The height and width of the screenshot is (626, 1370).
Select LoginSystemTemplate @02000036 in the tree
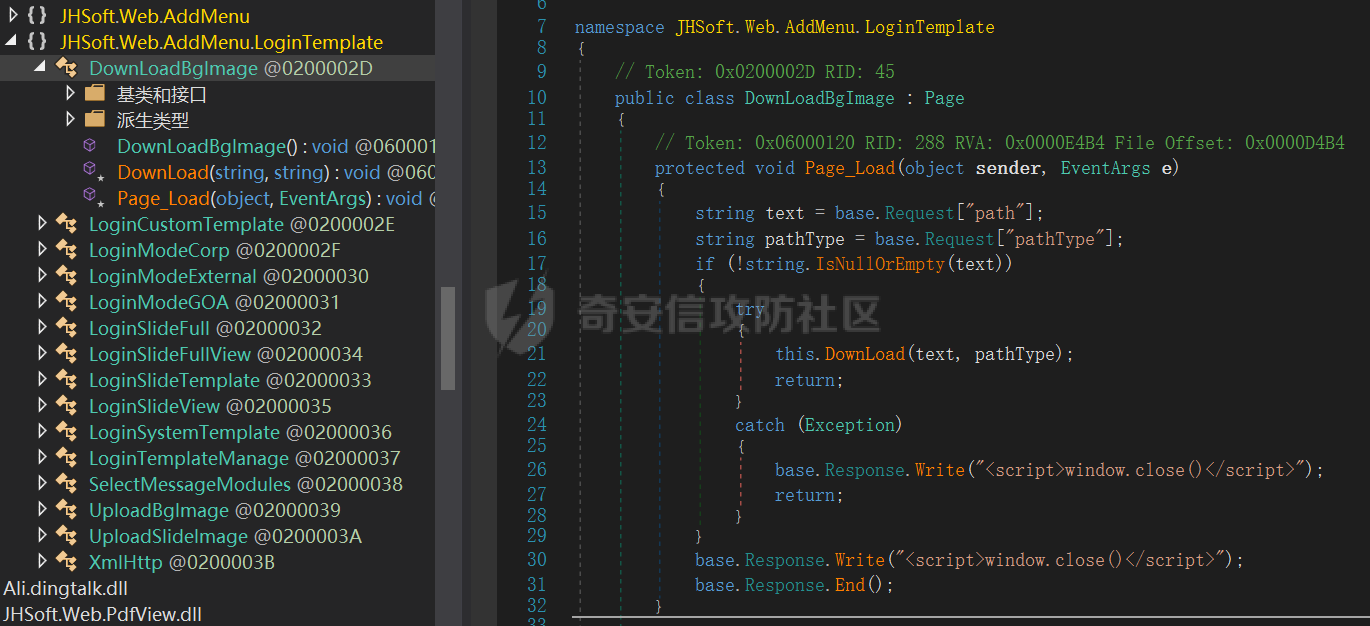tap(240, 432)
